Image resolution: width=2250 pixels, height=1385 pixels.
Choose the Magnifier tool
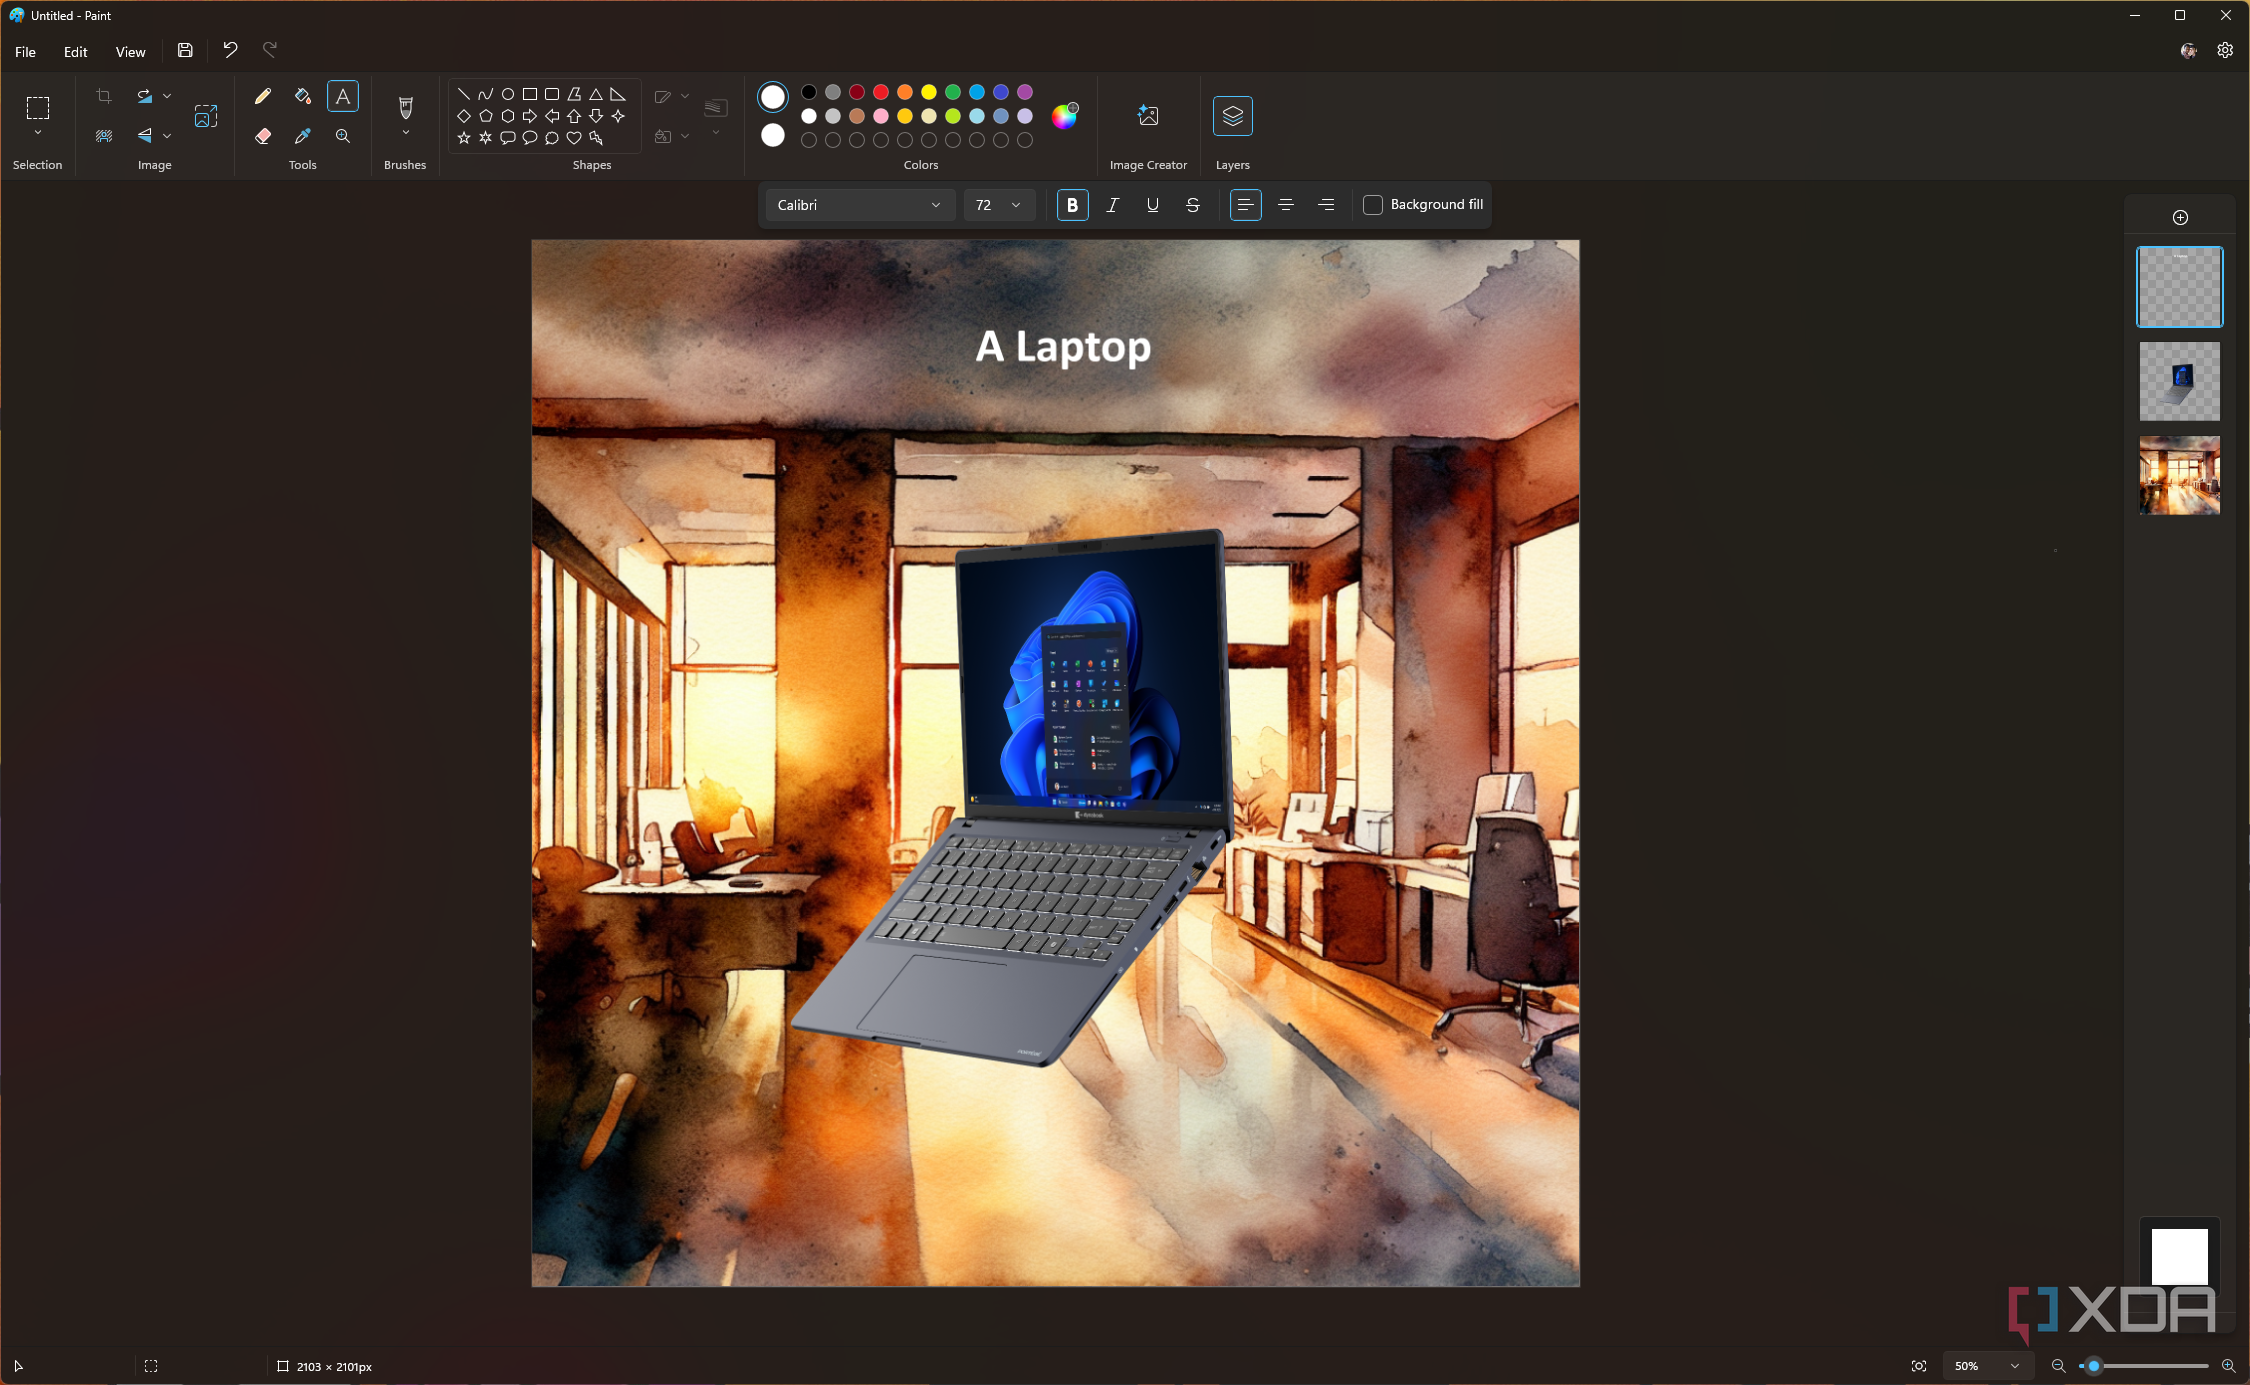(x=343, y=136)
